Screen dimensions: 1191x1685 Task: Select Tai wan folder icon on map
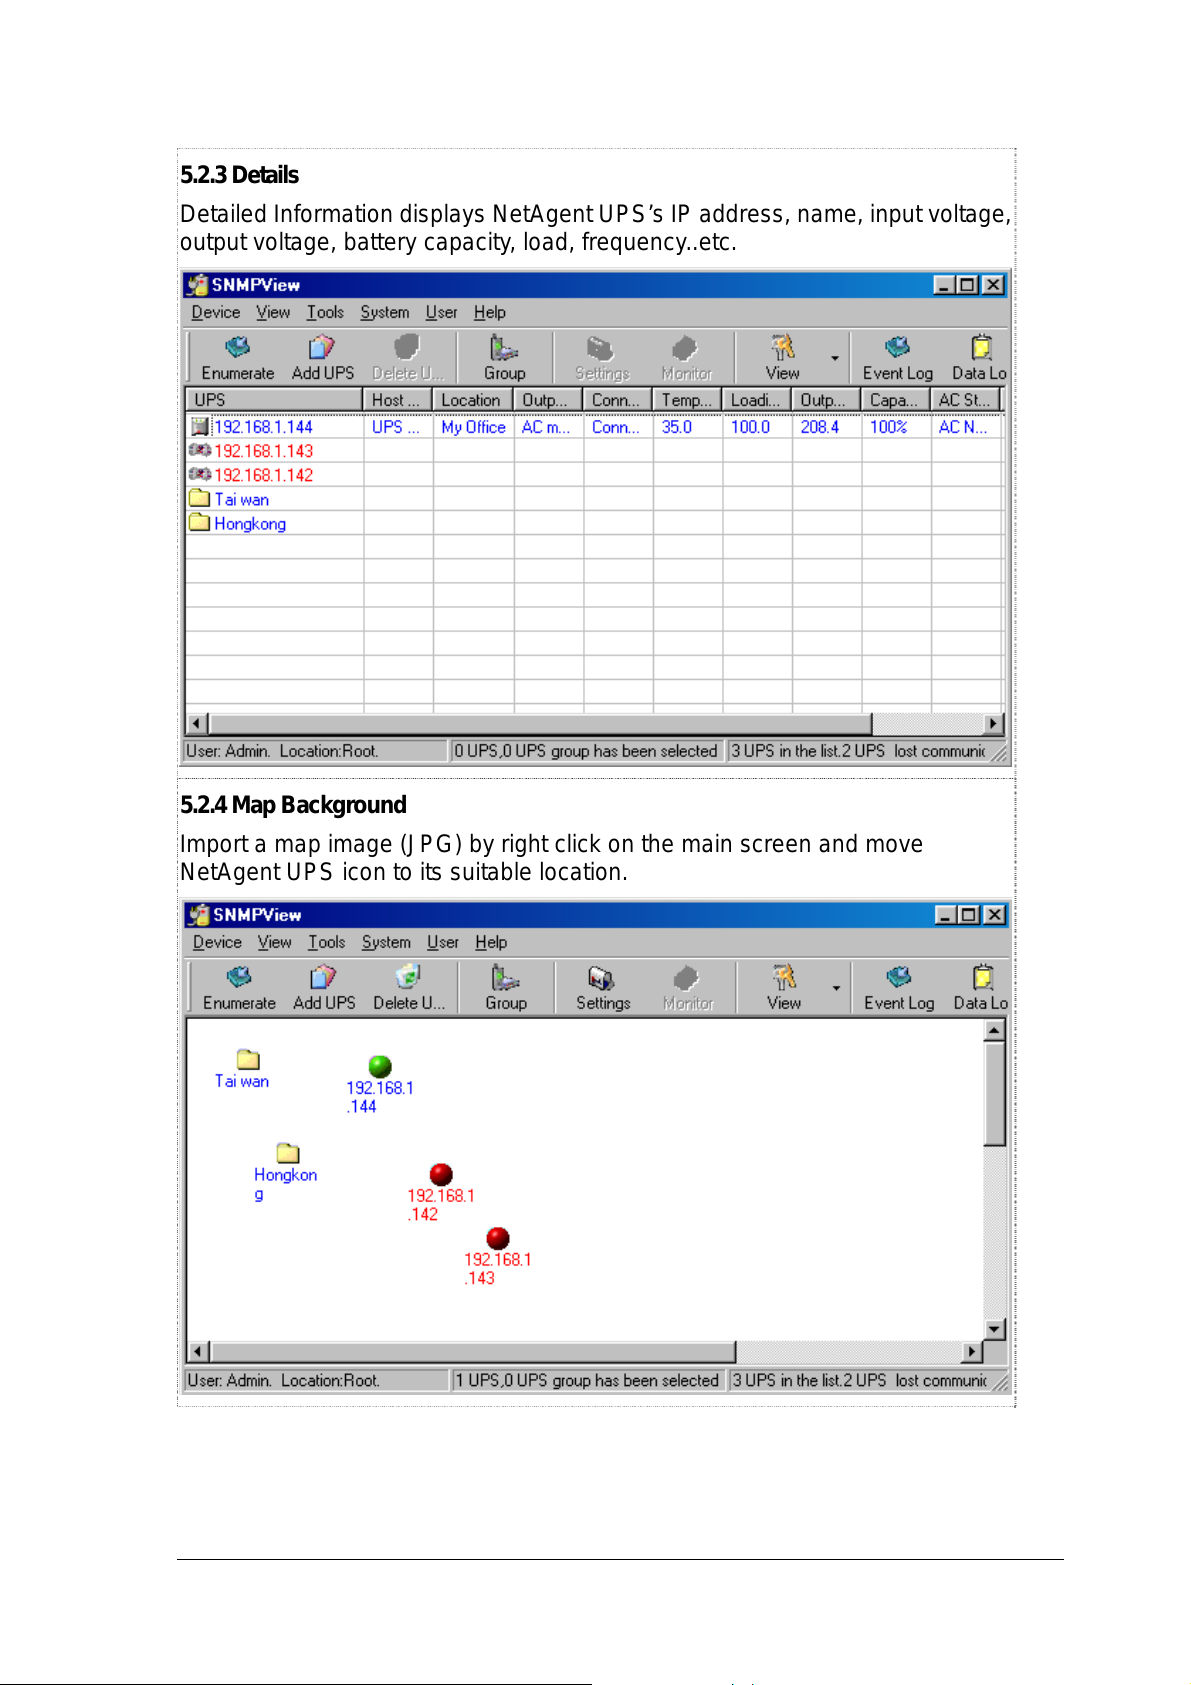[248, 1059]
